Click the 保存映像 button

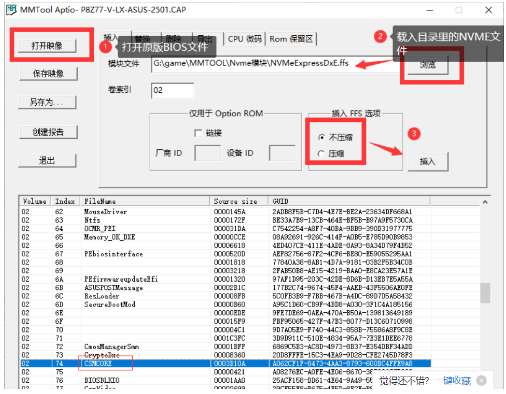(x=48, y=73)
